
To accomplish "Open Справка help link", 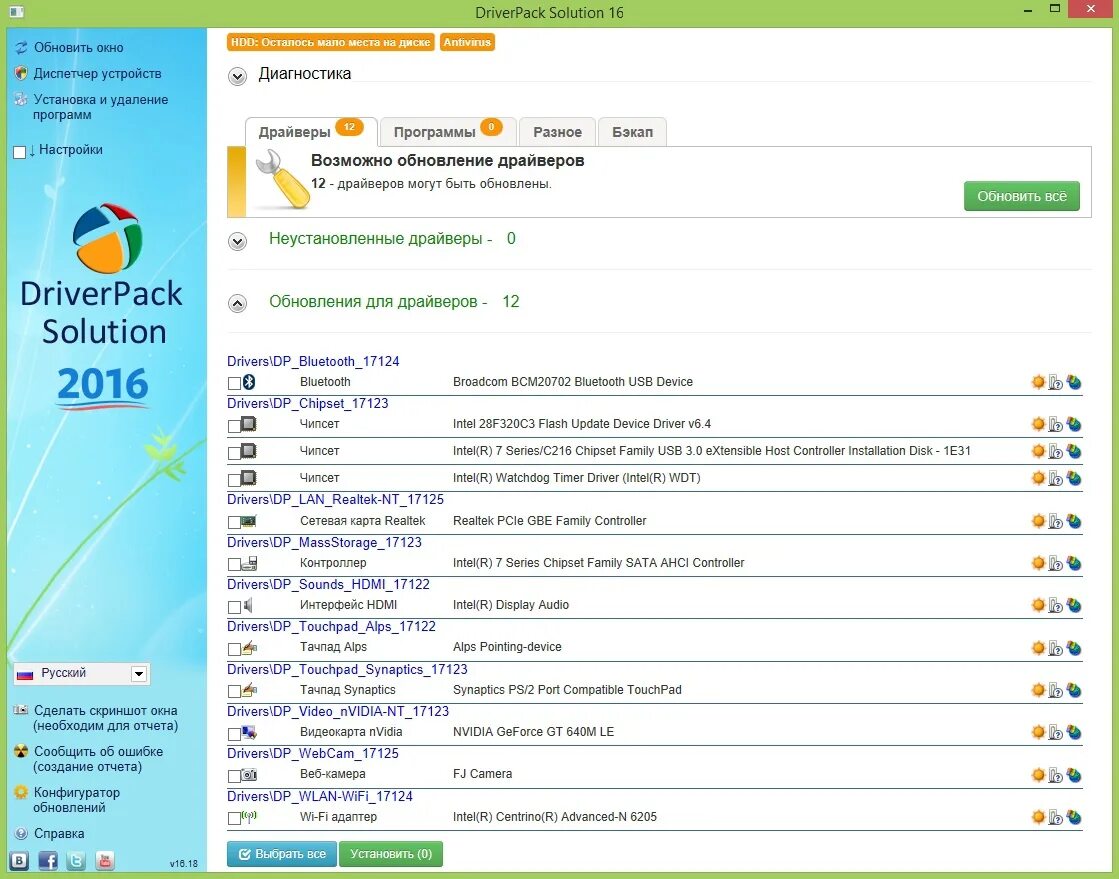I will point(59,833).
